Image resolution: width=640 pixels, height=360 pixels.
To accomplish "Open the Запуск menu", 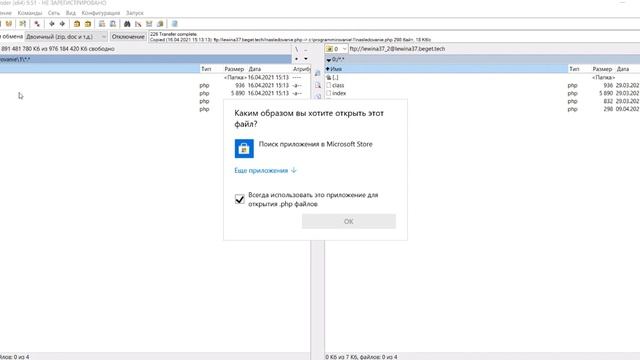I will click(x=135, y=13).
